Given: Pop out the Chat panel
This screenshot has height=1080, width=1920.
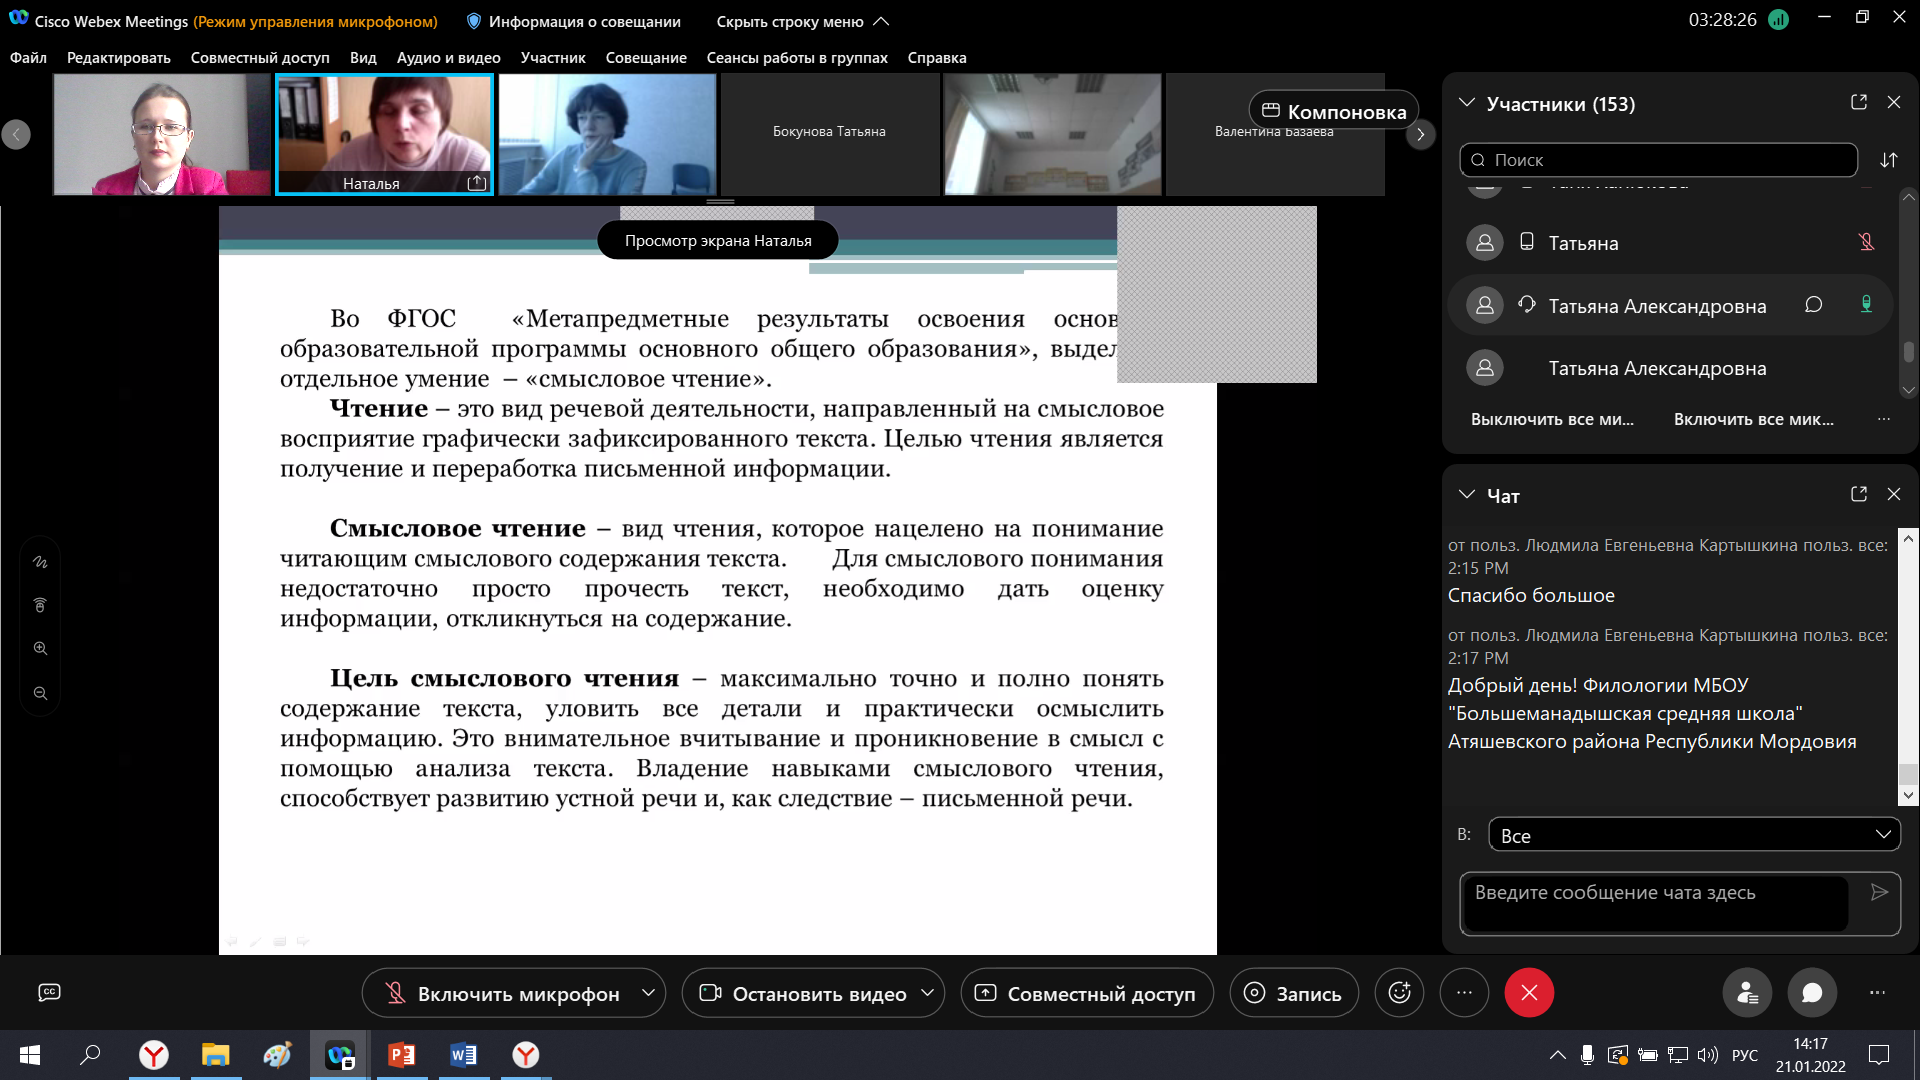Looking at the screenshot, I should [x=1859, y=494].
